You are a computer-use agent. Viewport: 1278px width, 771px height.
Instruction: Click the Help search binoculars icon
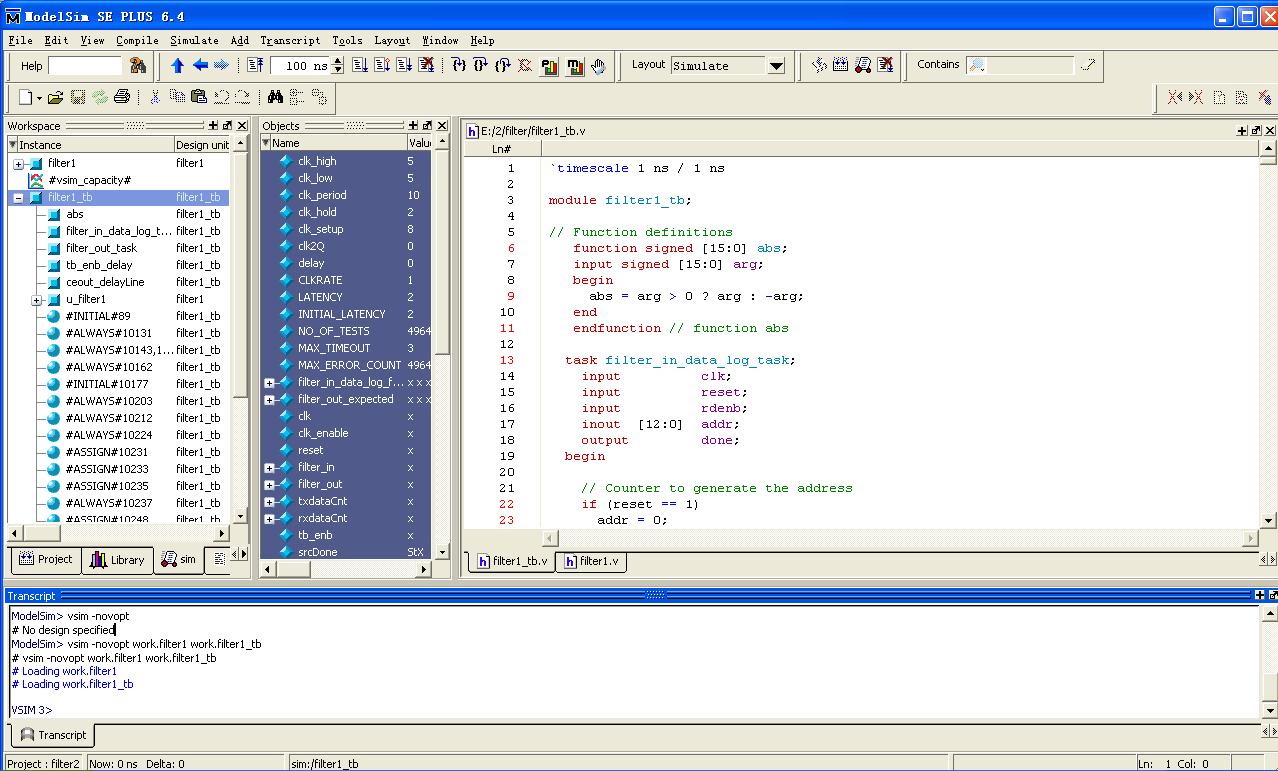pos(138,66)
